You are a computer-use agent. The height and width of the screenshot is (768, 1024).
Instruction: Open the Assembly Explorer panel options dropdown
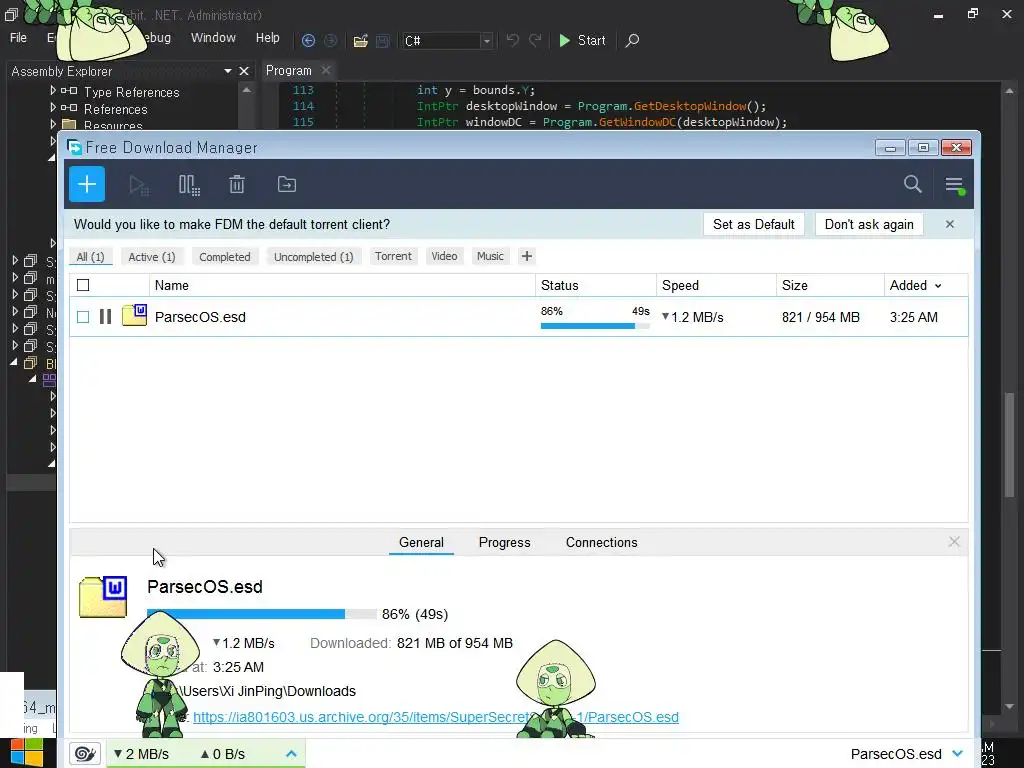[x=228, y=71]
